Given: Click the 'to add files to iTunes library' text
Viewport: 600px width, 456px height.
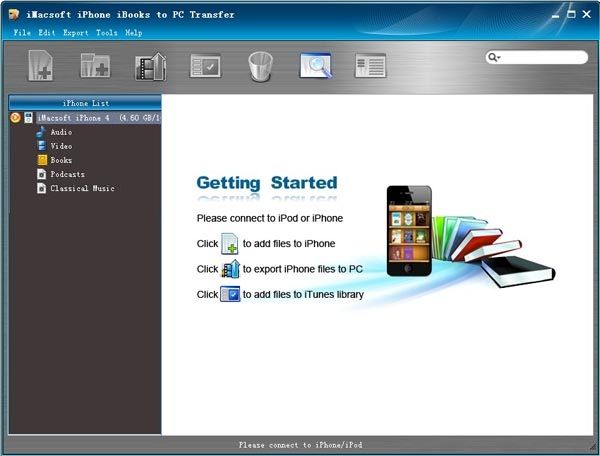Looking at the screenshot, I should coord(303,294).
